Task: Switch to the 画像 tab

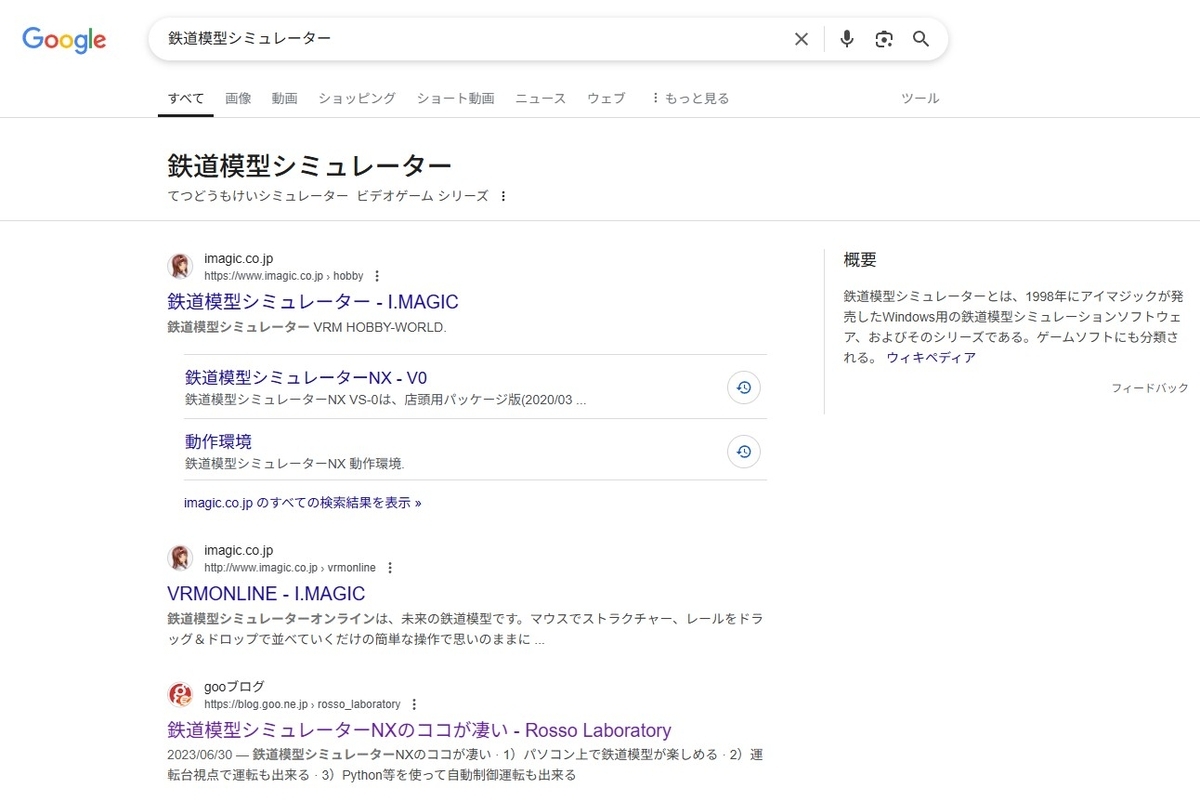Action: [238, 98]
